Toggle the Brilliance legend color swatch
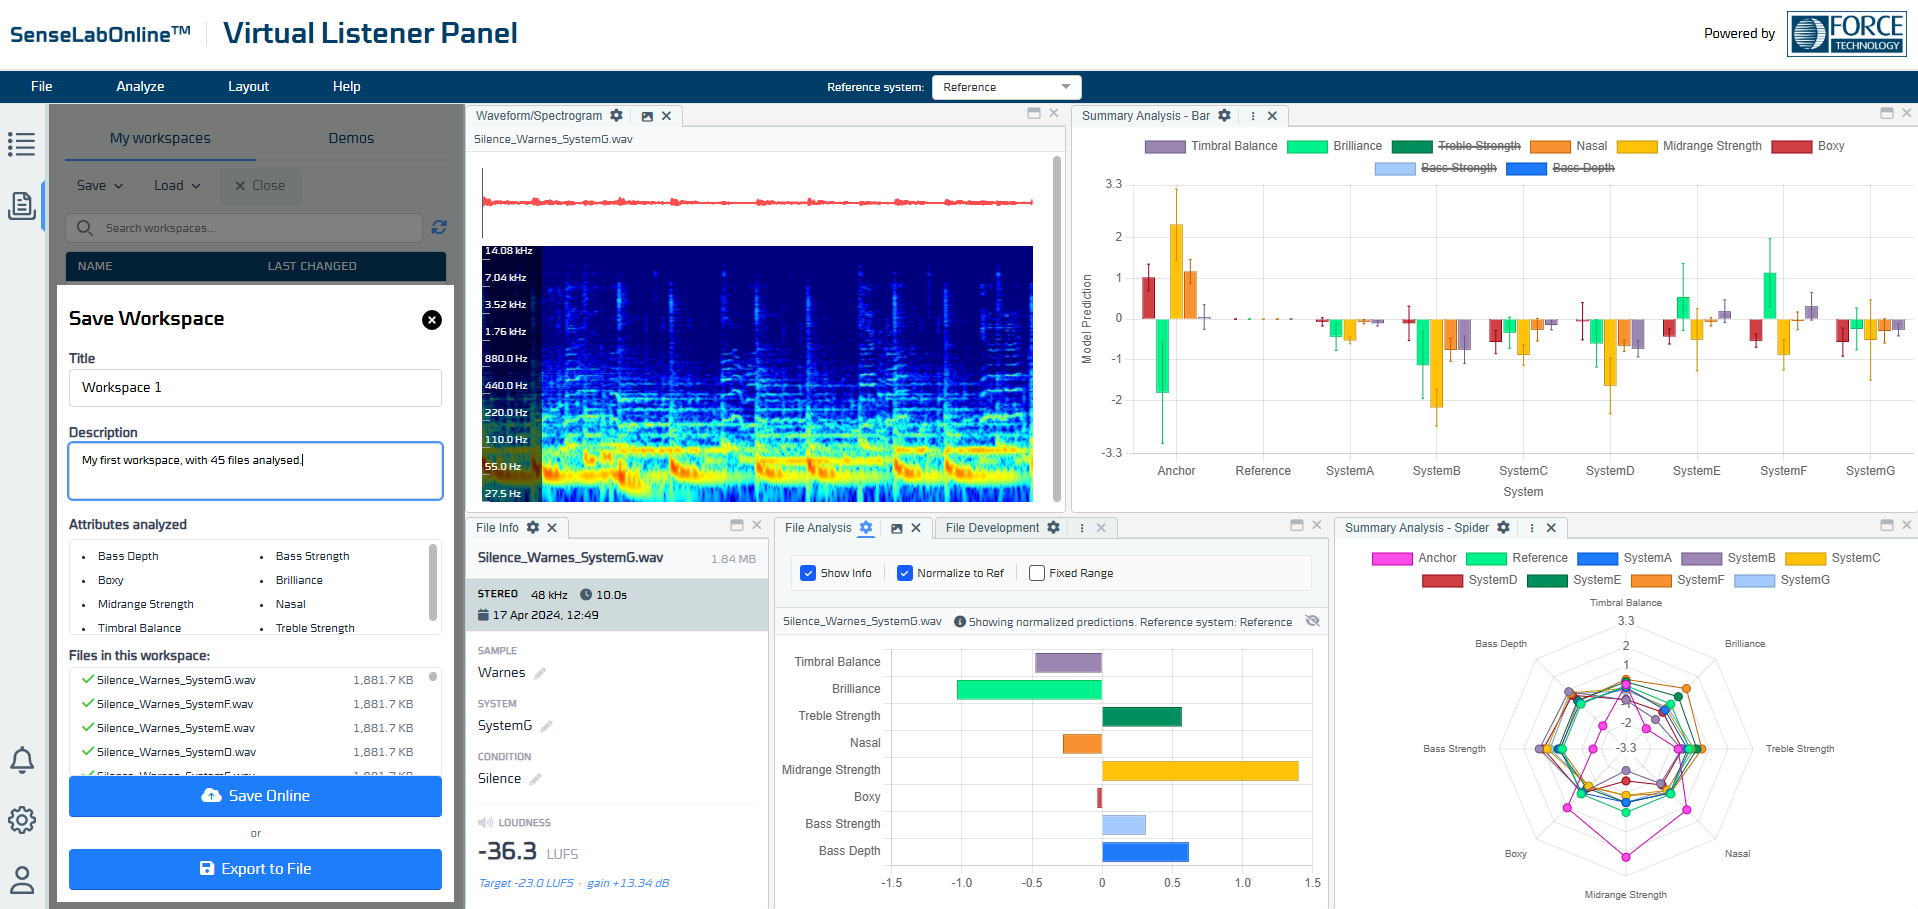Viewport: 1918px width, 909px height. click(1306, 147)
